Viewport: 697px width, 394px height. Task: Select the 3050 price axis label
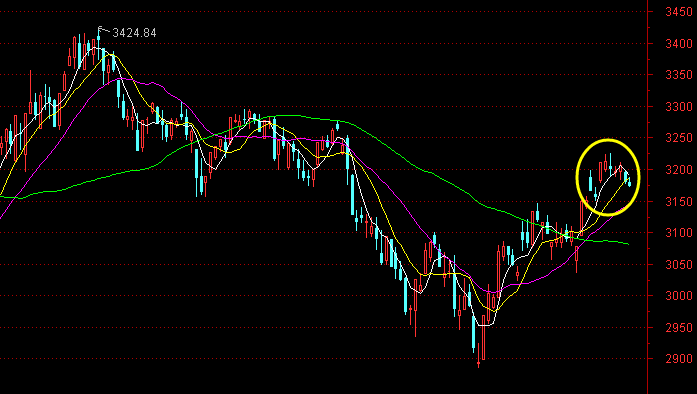point(679,265)
